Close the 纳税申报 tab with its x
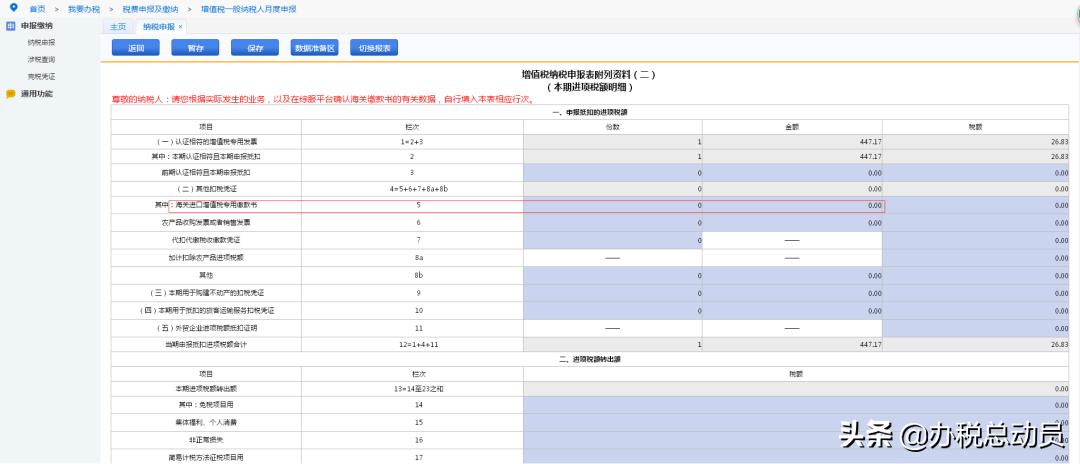This screenshot has width=1080, height=464. (x=180, y=27)
